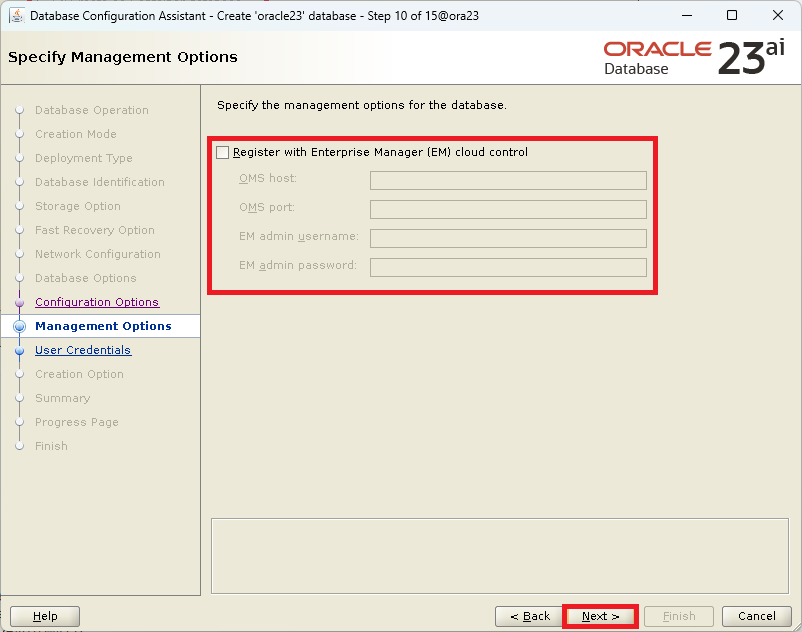The width and height of the screenshot is (802, 632).
Task: Click the Management Options step bullet icon
Action: pyautogui.click(x=19, y=326)
